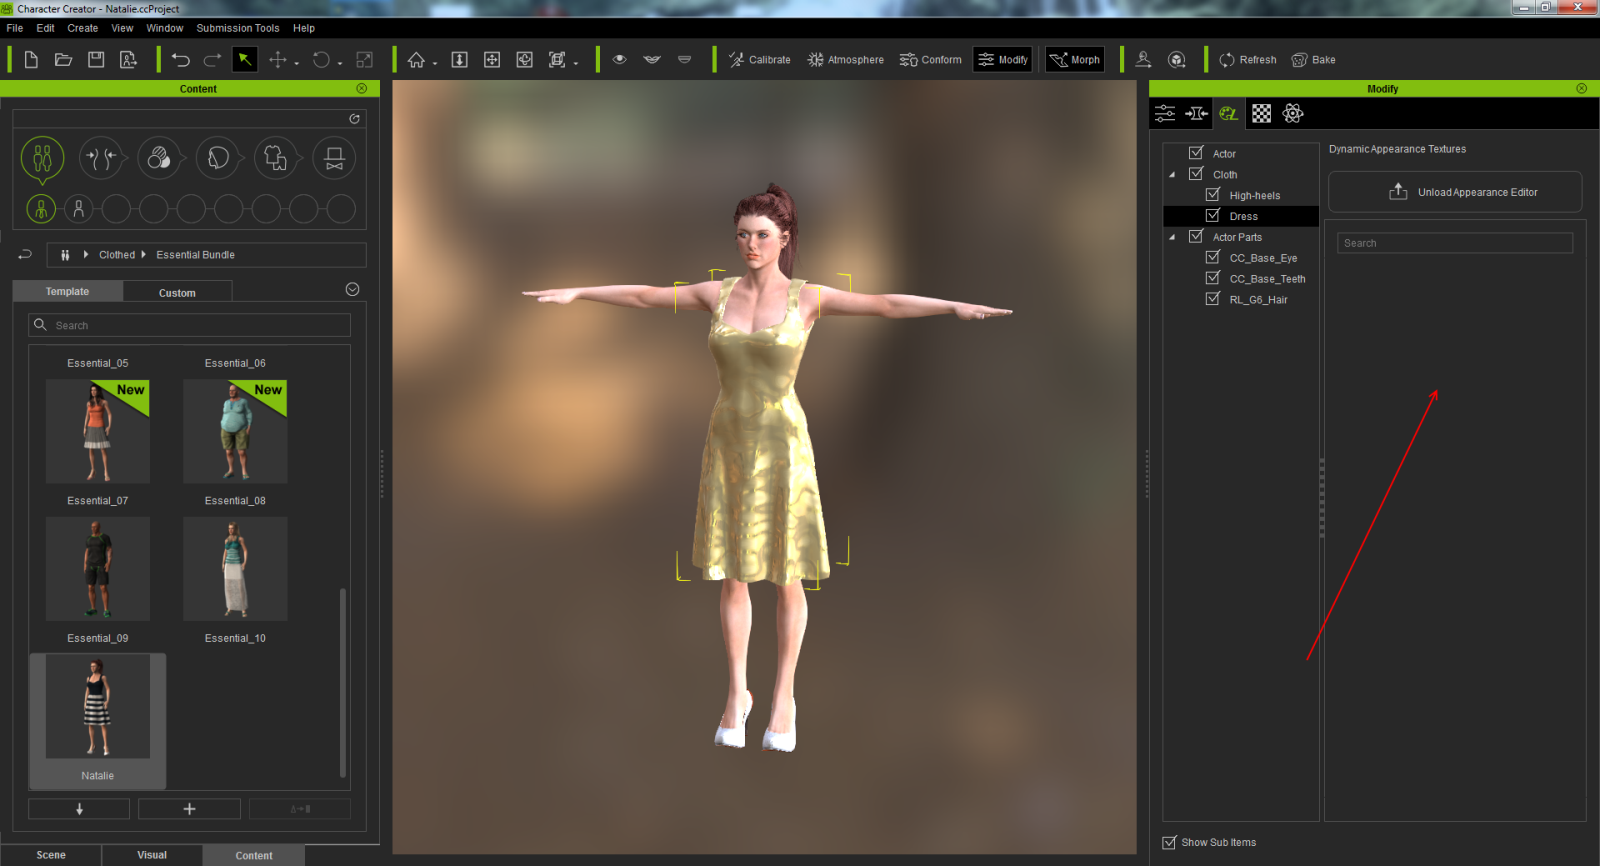The height and width of the screenshot is (866, 1600).
Task: Create a new project file
Action: (31, 60)
